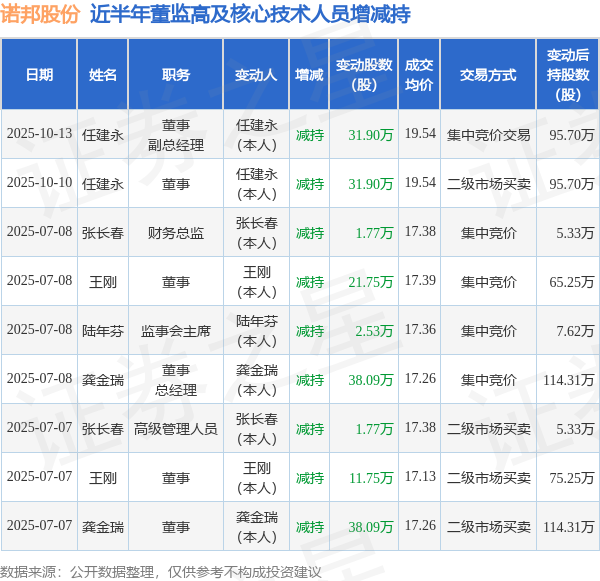This screenshot has width=600, height=581.
Task: Click the 变动后持股数(股) column header
Action: [568, 75]
